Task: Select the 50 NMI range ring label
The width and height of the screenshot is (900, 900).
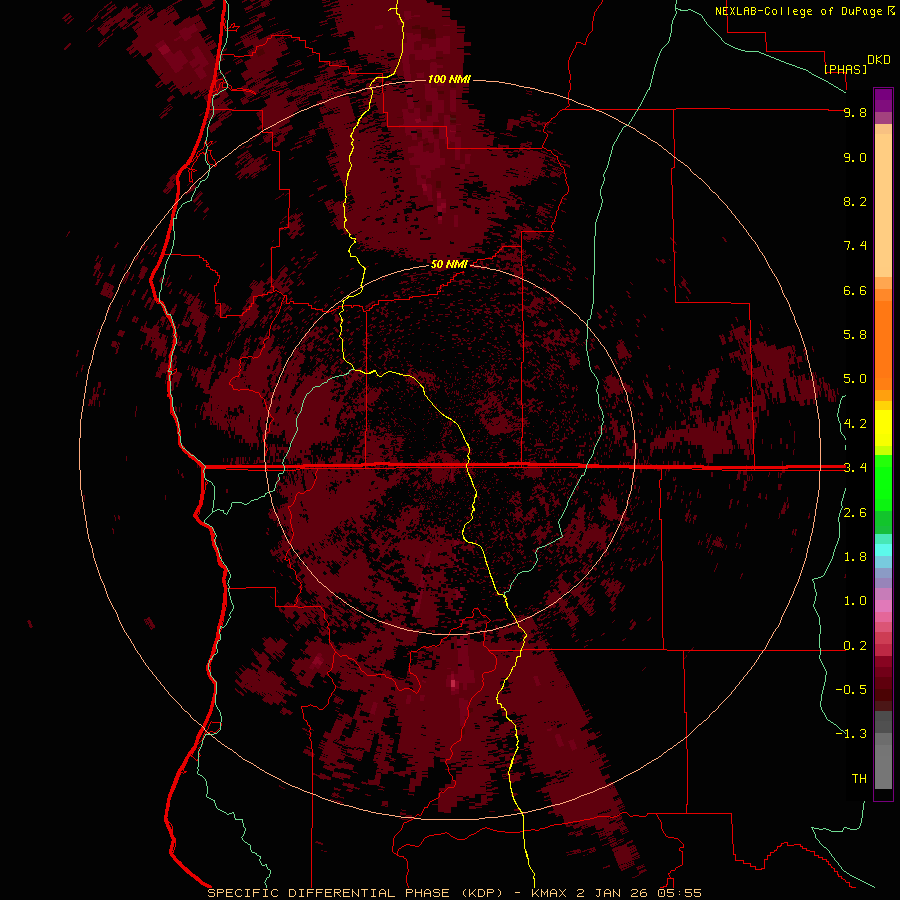Action: [x=449, y=264]
